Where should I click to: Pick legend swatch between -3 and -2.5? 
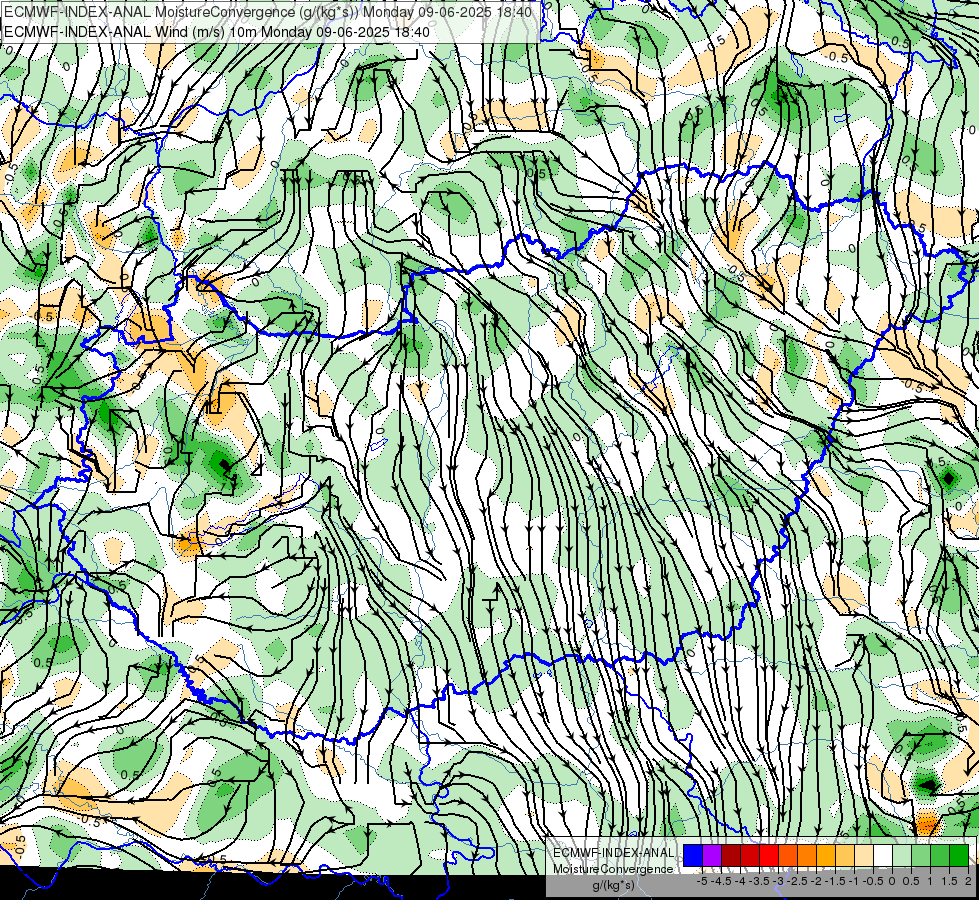788,856
